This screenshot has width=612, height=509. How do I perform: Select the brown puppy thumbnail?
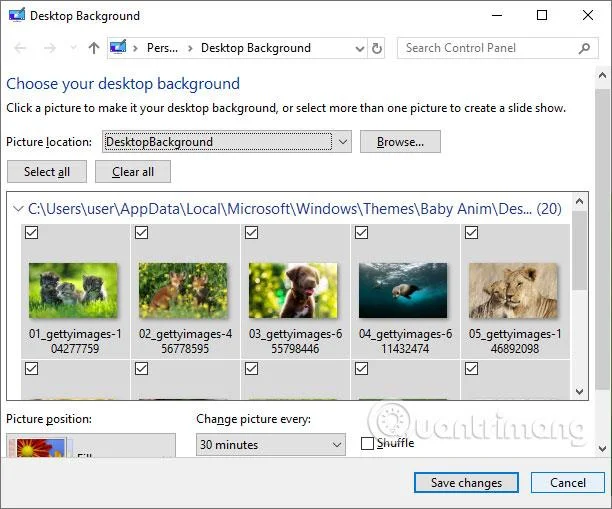[293, 290]
